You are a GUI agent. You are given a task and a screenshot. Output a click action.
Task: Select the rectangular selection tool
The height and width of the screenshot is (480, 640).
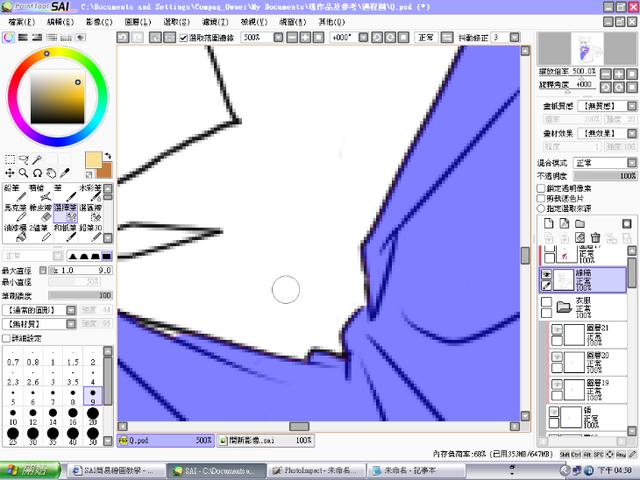coord(10,159)
